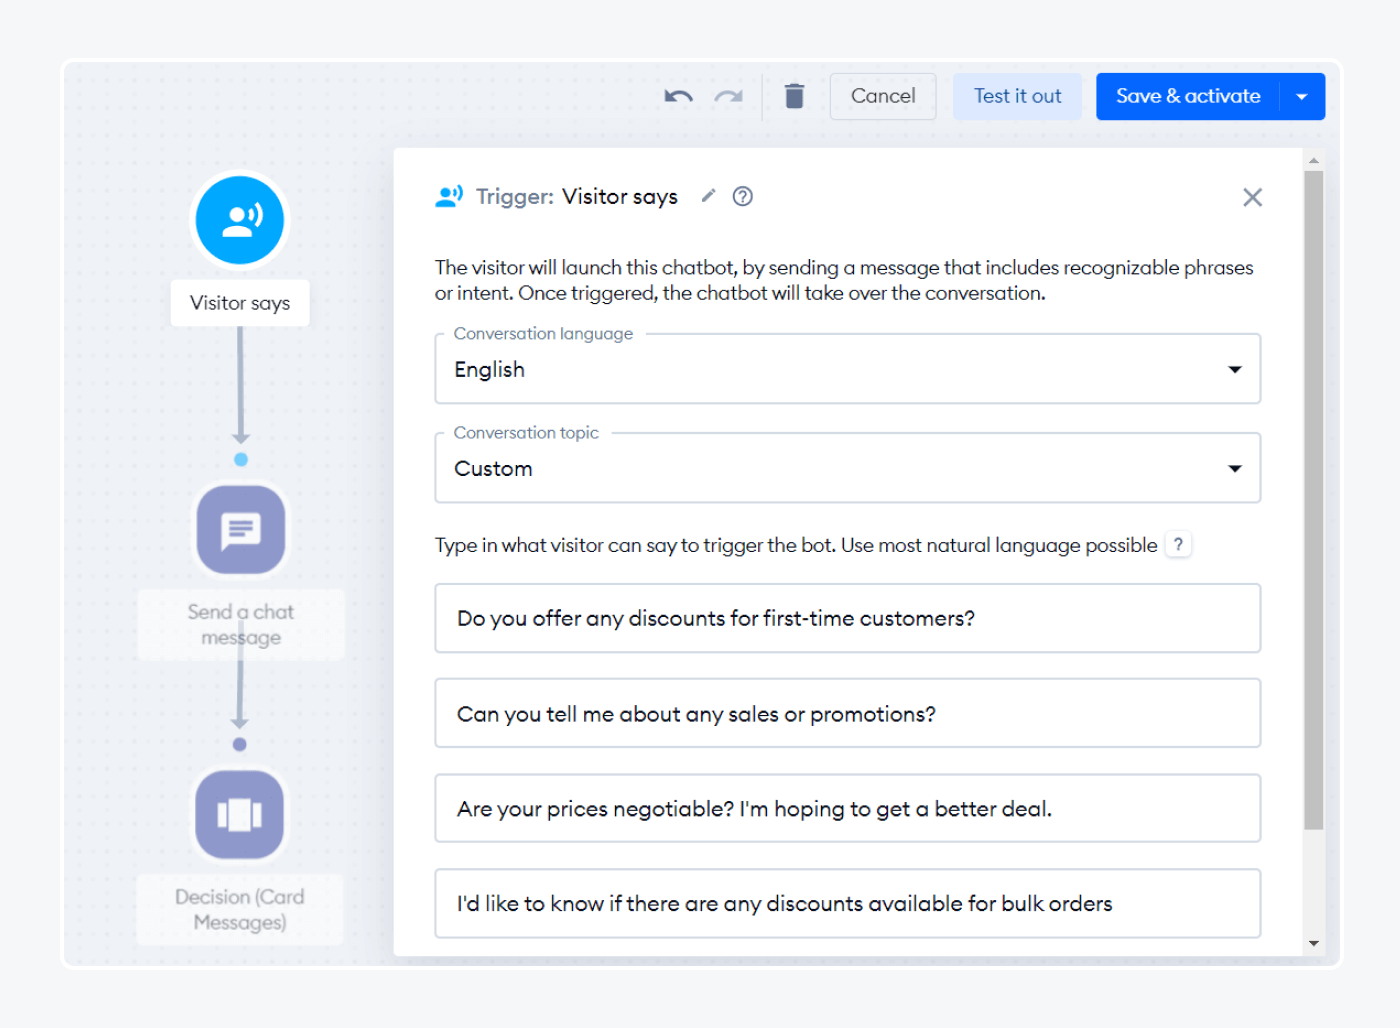Click the blue connector dot above chat message node

(x=240, y=460)
